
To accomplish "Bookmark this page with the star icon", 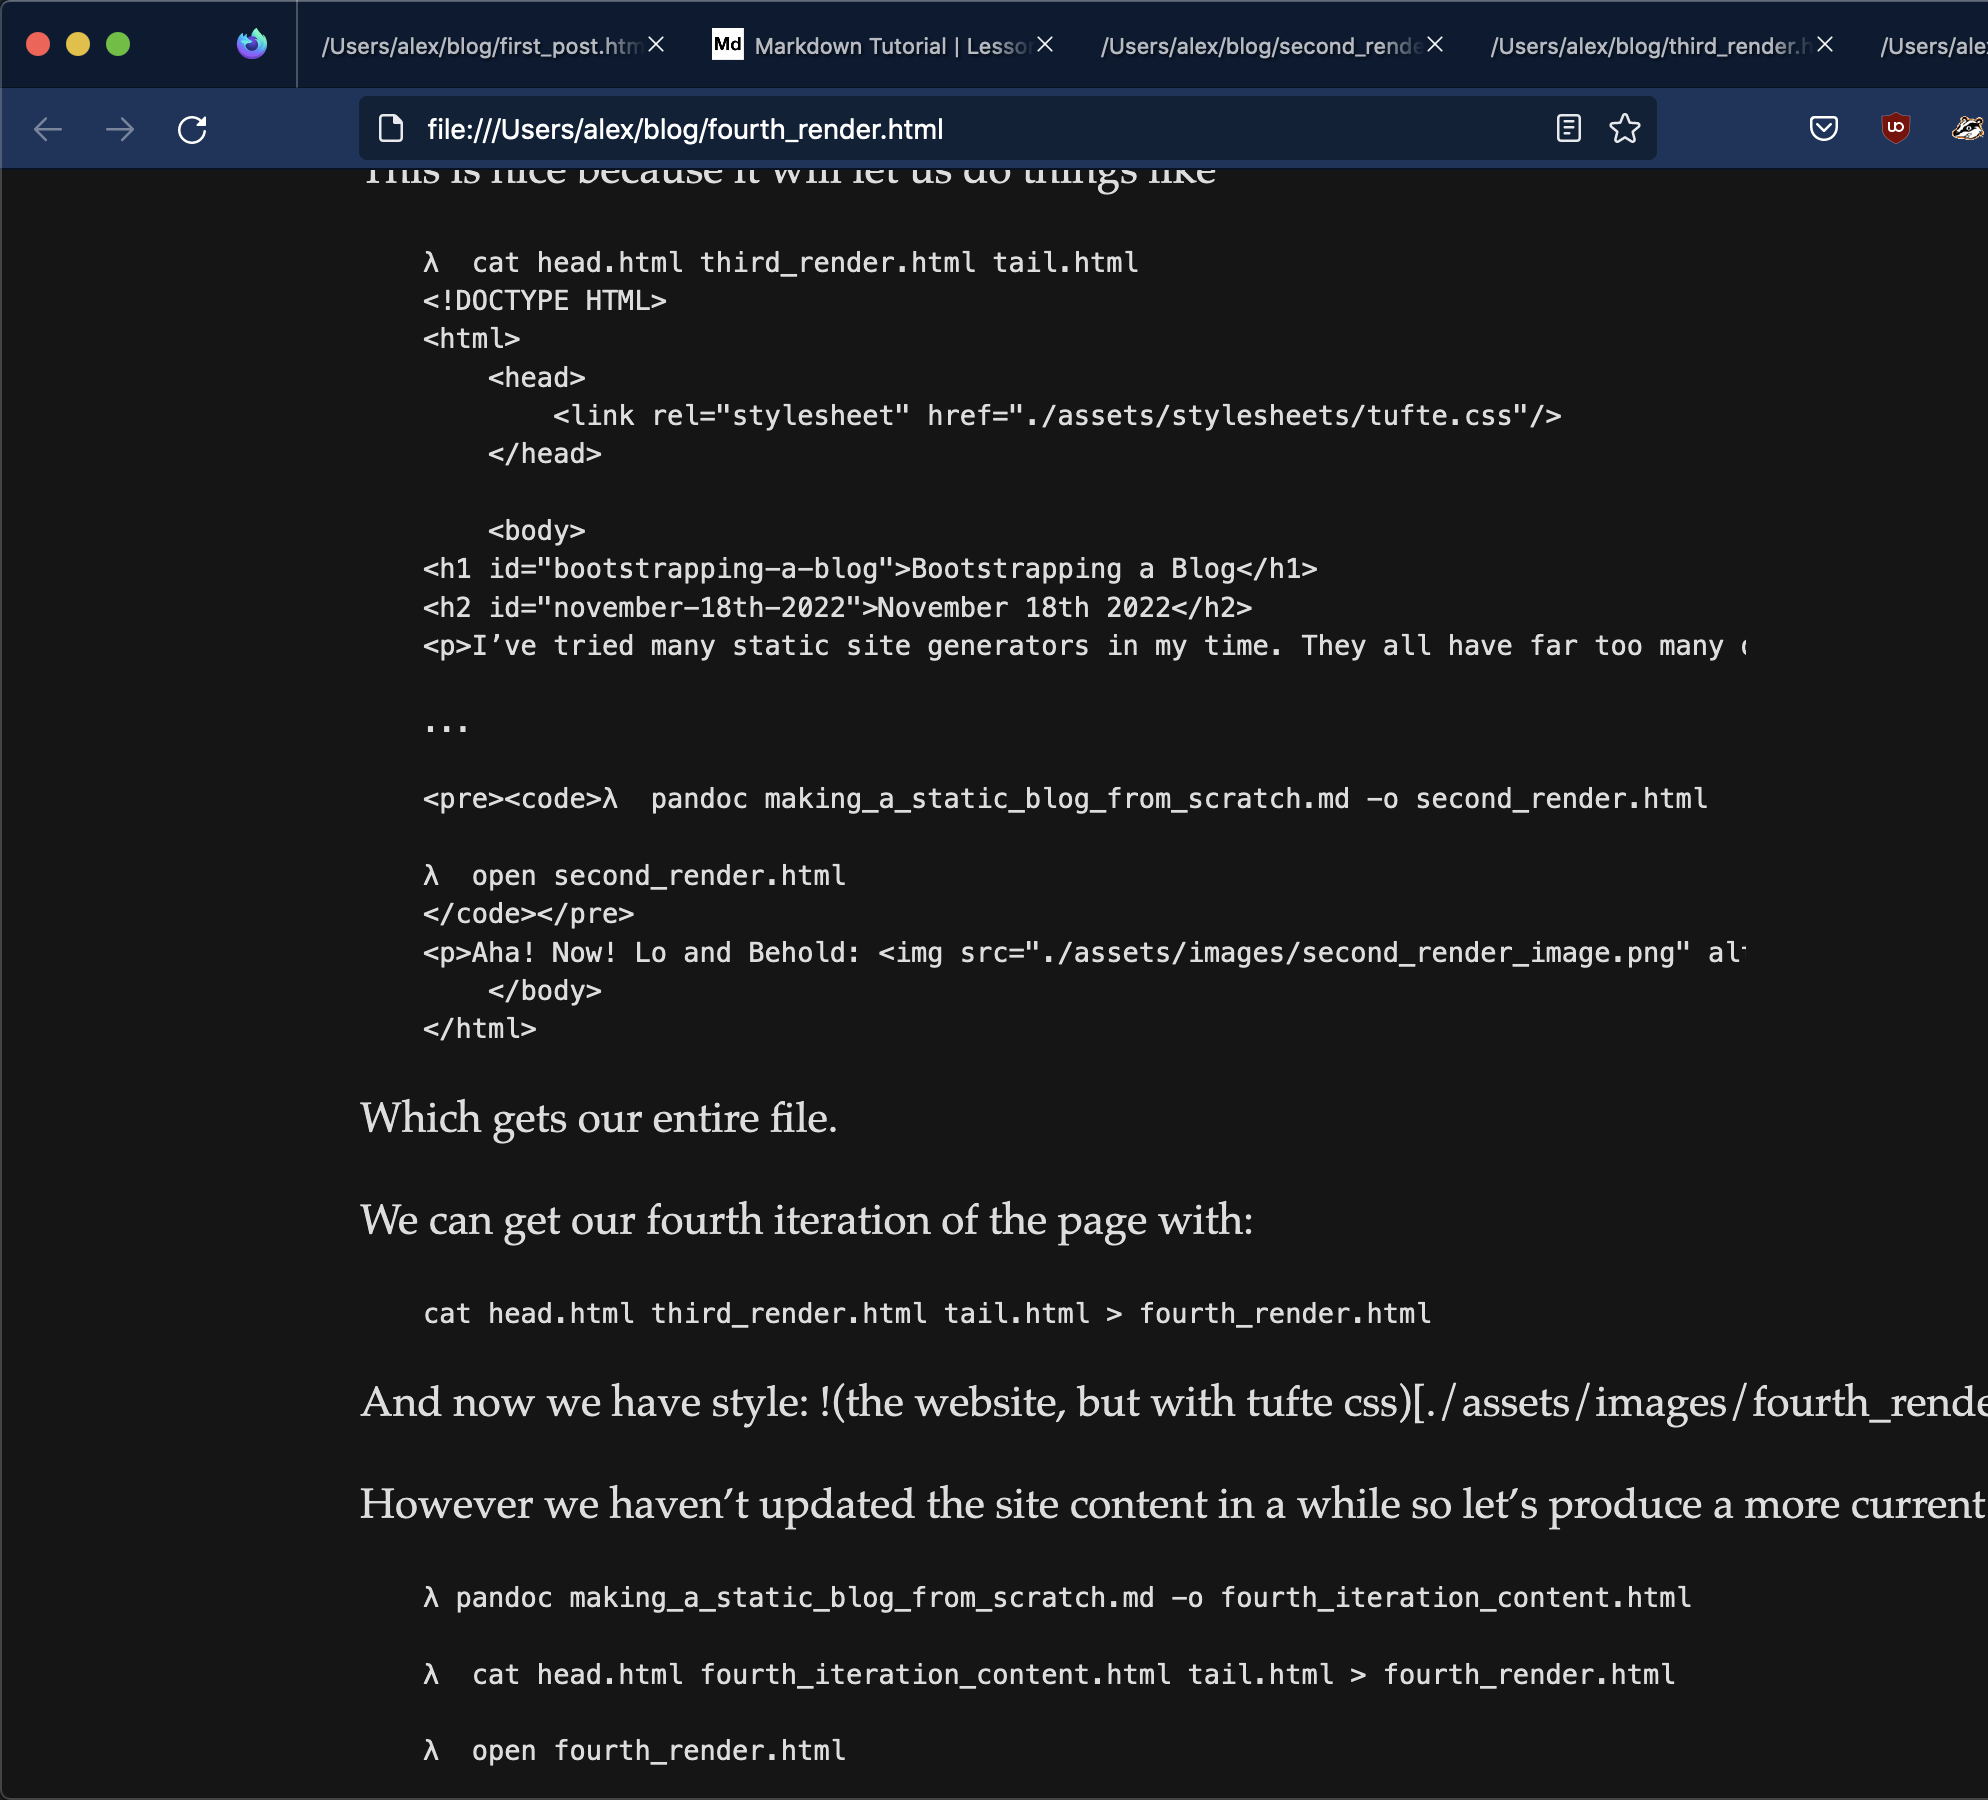I will [1625, 128].
